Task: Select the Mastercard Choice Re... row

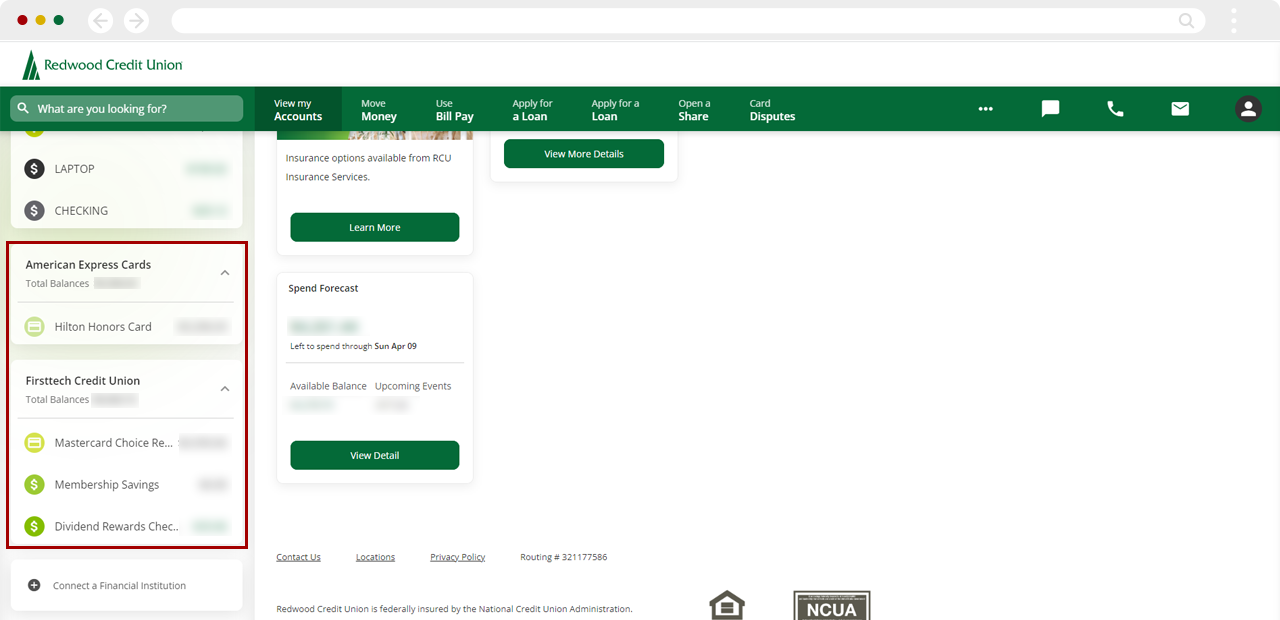Action: (x=127, y=443)
